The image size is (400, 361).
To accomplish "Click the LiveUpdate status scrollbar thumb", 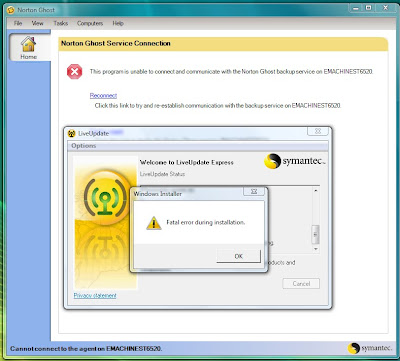I will 315,234.
